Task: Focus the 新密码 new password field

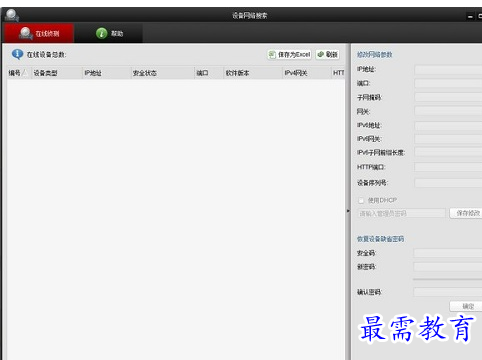Action: (448, 267)
